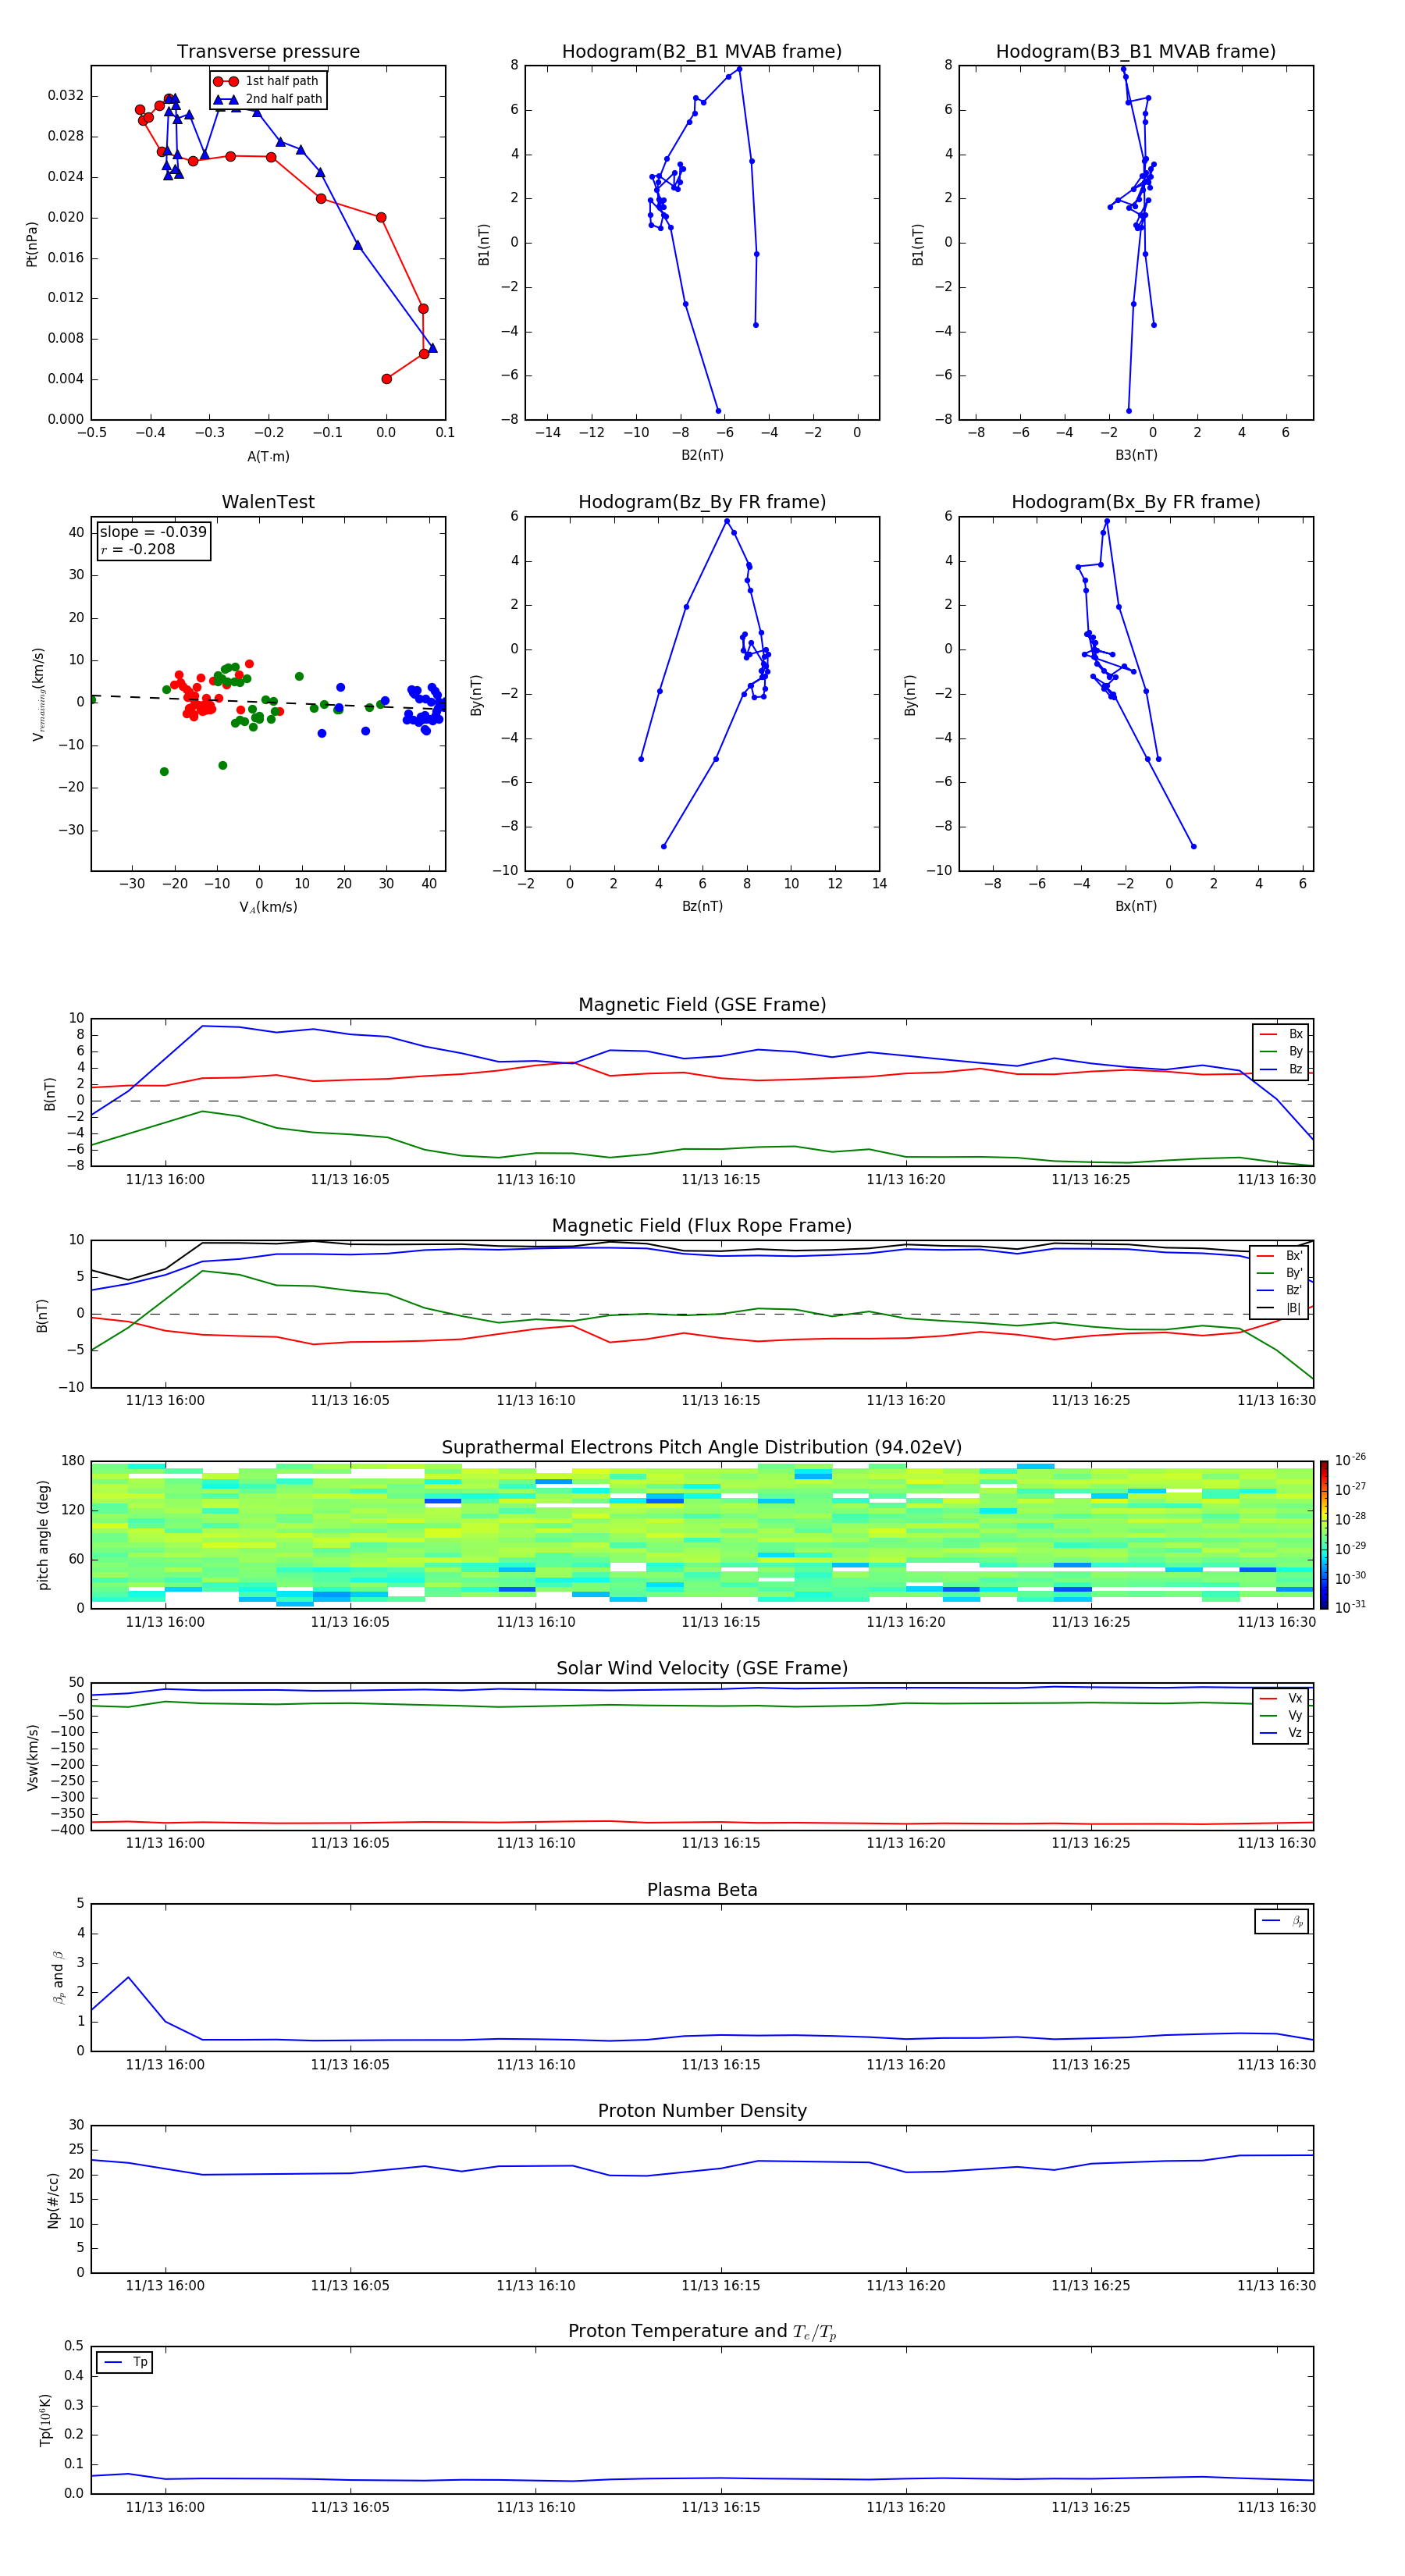
Task: Click the 'Pt(nPa)' y-axis label
Action: click(x=31, y=243)
